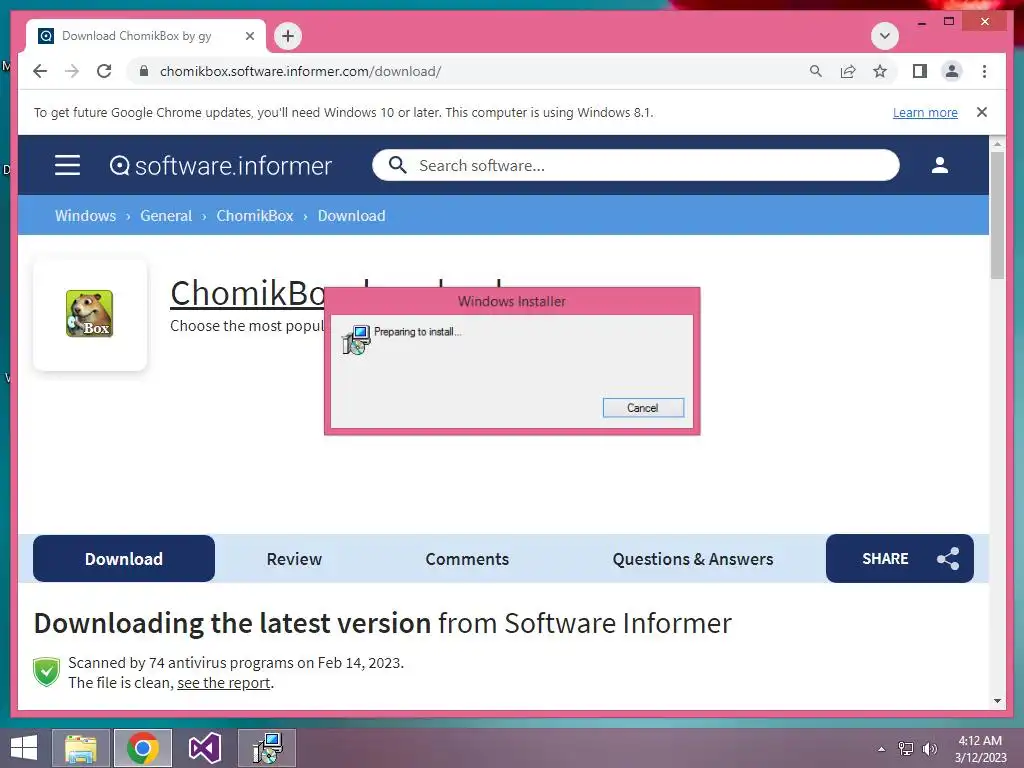Click the Download breadcrumb

(x=351, y=216)
